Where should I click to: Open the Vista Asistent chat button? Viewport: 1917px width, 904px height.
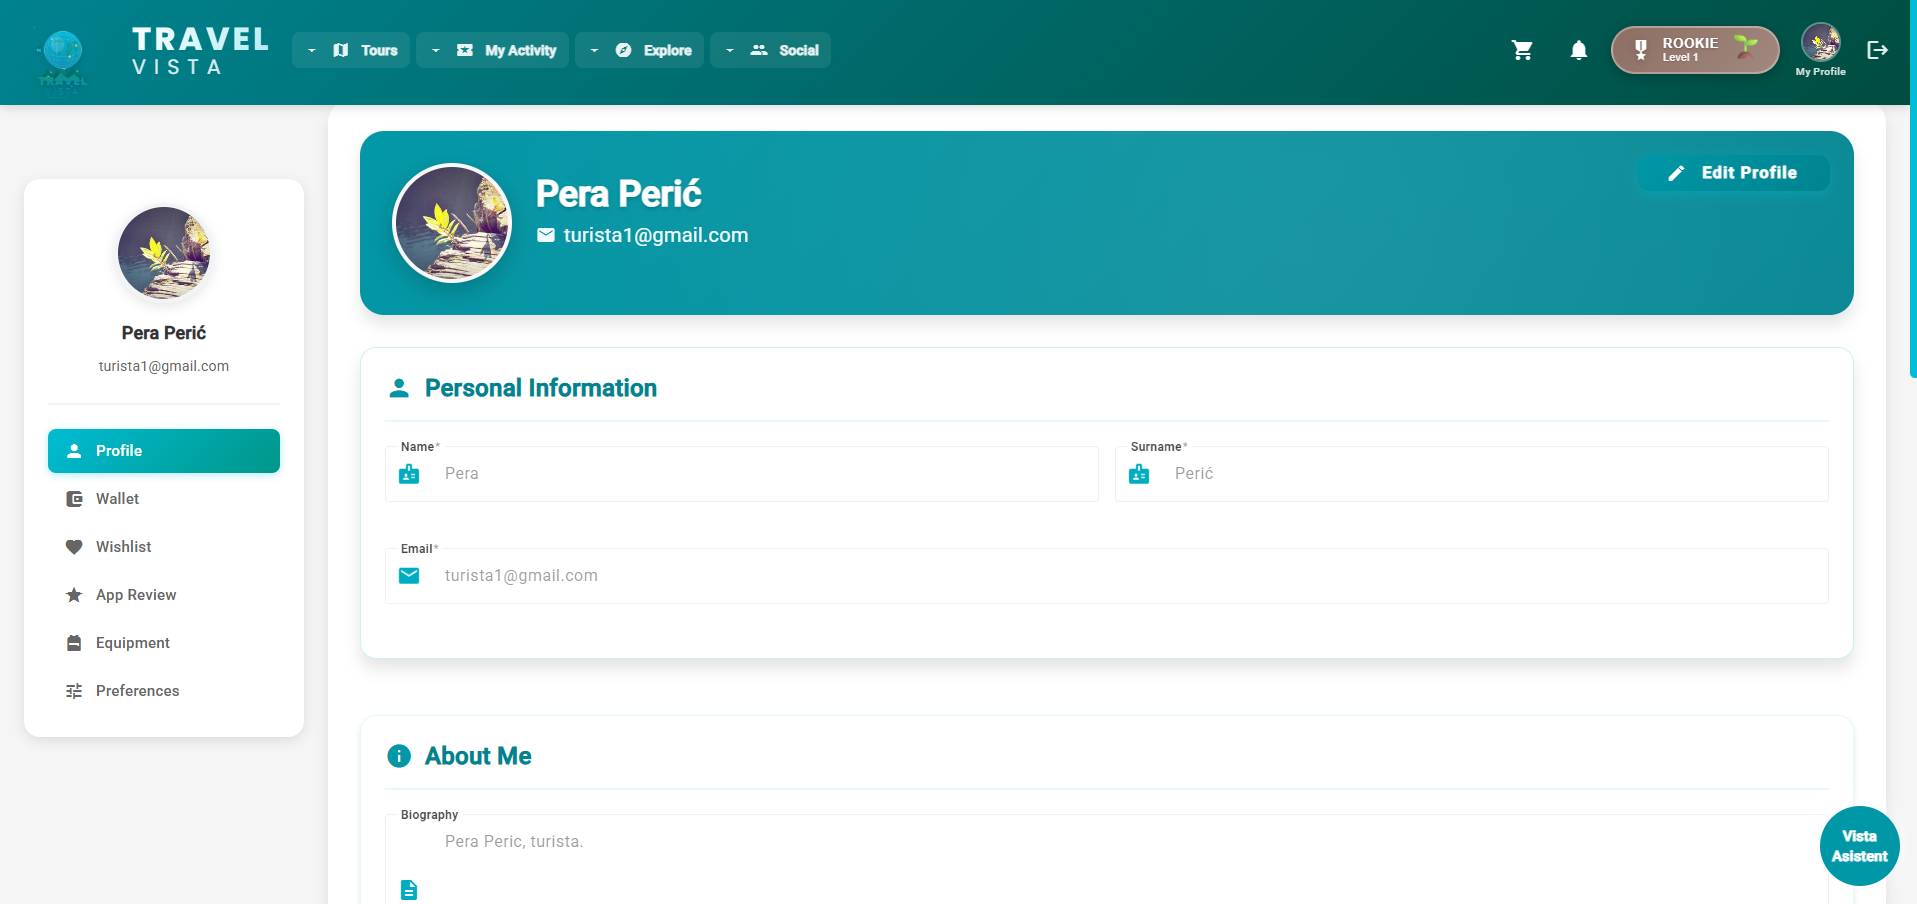click(1859, 846)
